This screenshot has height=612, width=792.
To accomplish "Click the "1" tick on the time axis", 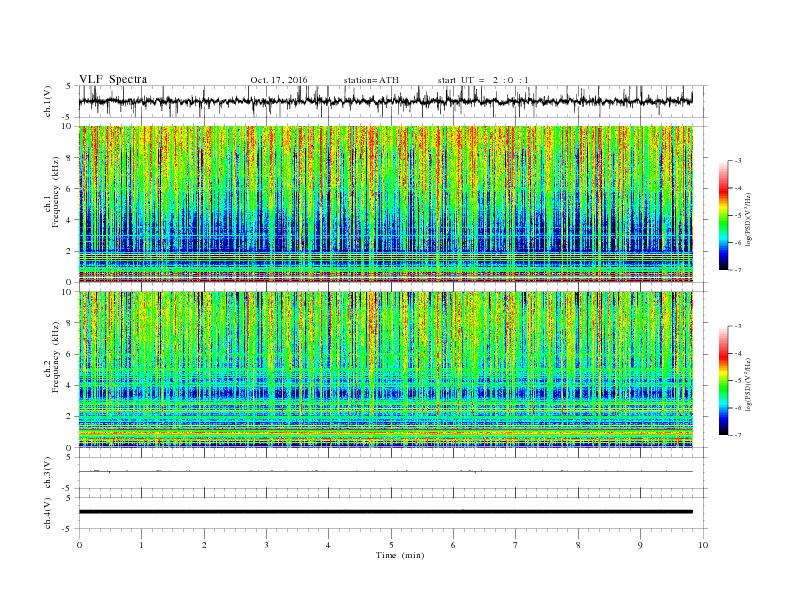I will click(141, 545).
